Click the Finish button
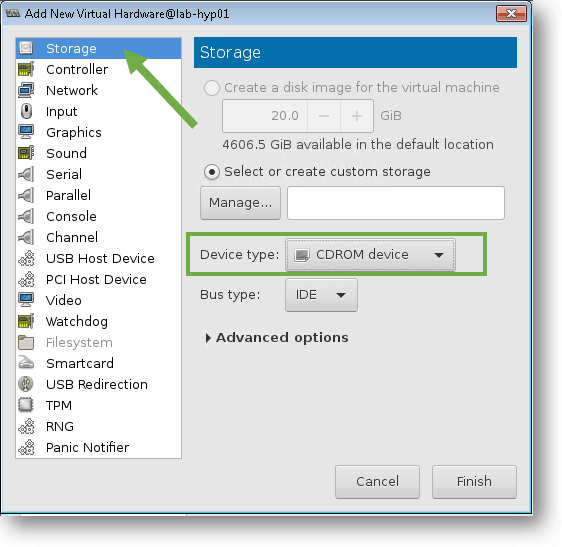 click(x=474, y=482)
